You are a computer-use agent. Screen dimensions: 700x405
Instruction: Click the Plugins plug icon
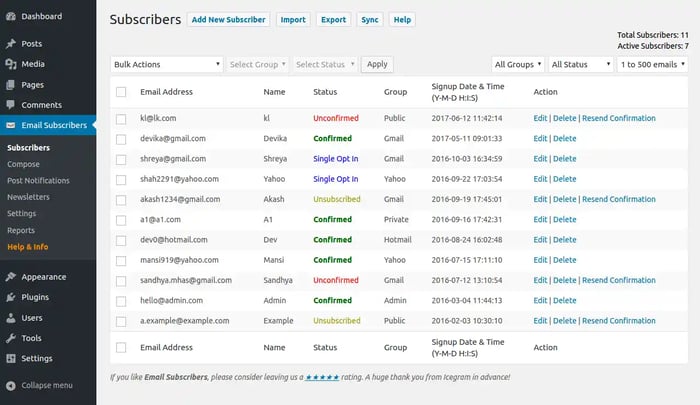click(10, 297)
